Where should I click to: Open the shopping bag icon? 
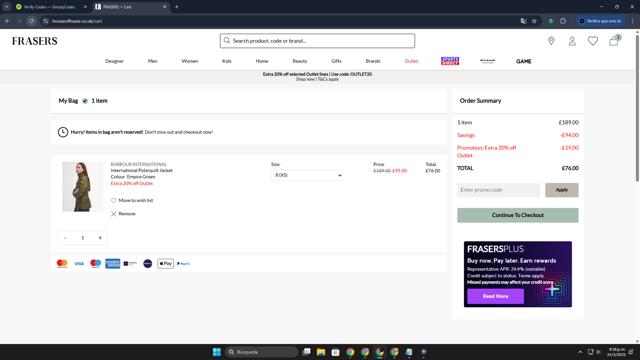tap(614, 40)
